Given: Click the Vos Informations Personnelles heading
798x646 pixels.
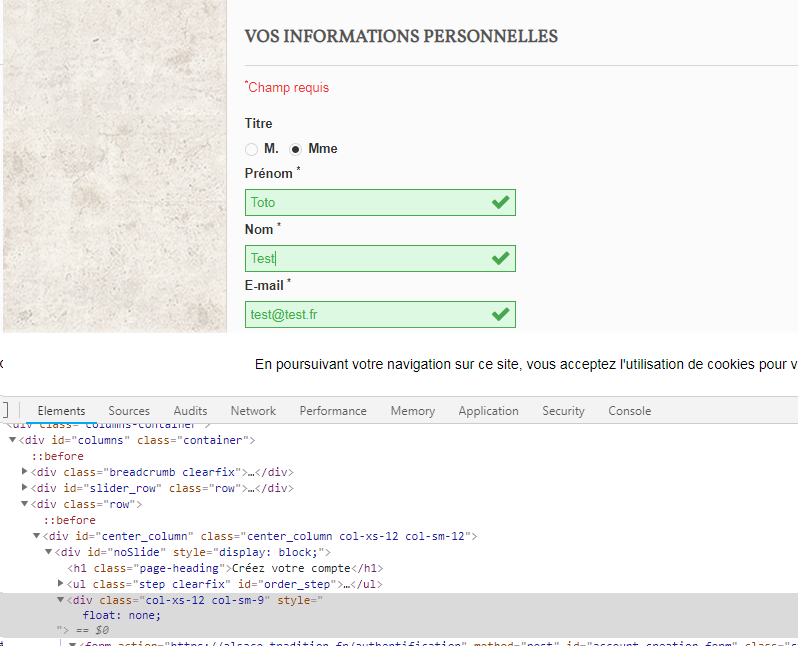Looking at the screenshot, I should (x=401, y=36).
